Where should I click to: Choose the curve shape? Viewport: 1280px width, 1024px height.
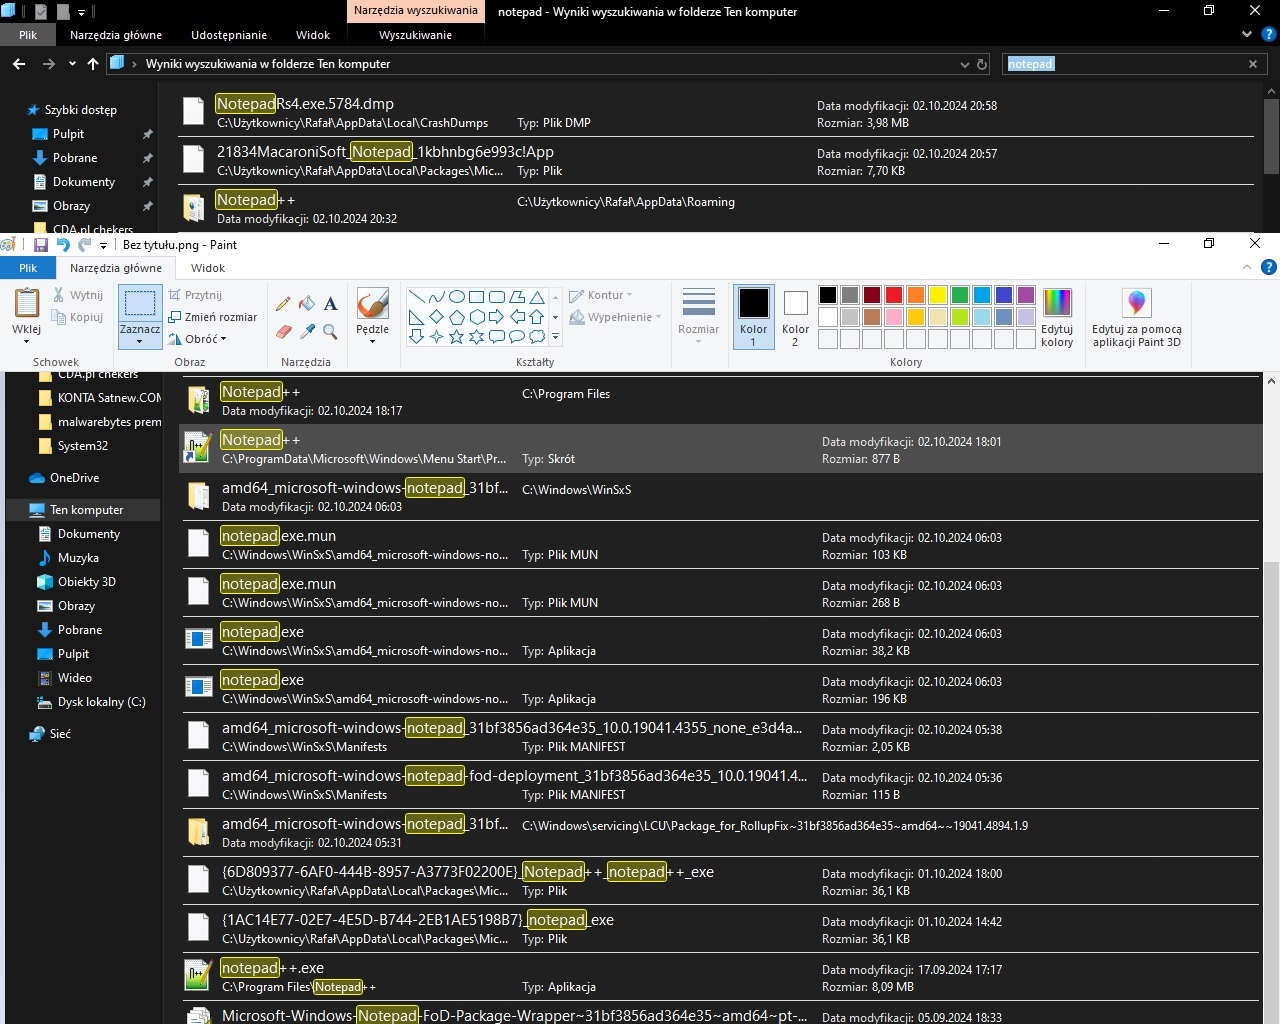(436, 297)
